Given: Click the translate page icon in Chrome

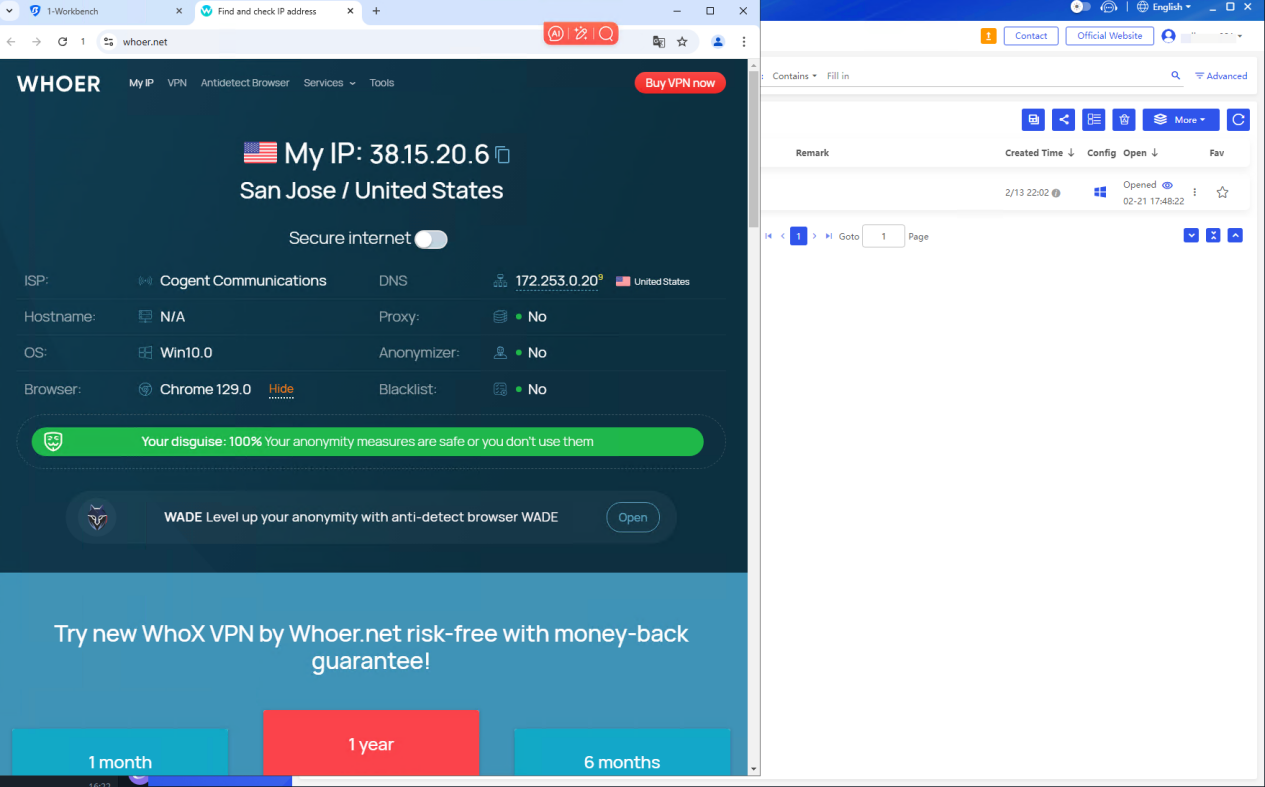Looking at the screenshot, I should 658,42.
